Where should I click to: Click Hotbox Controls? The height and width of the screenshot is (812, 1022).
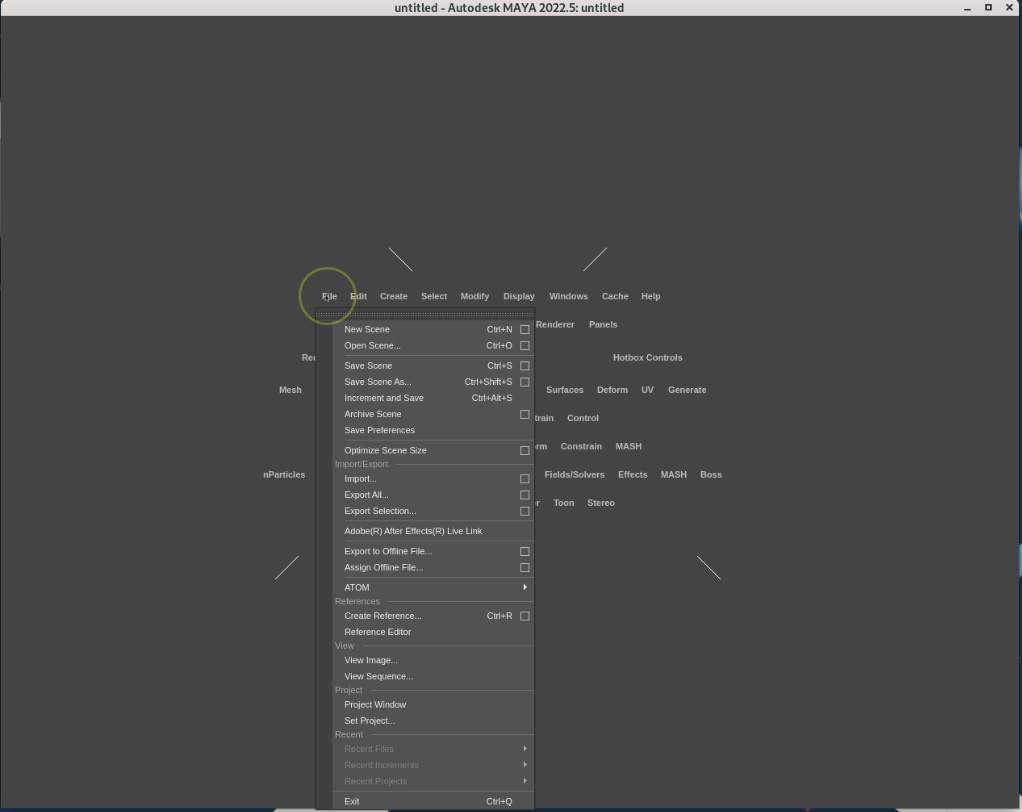647,358
